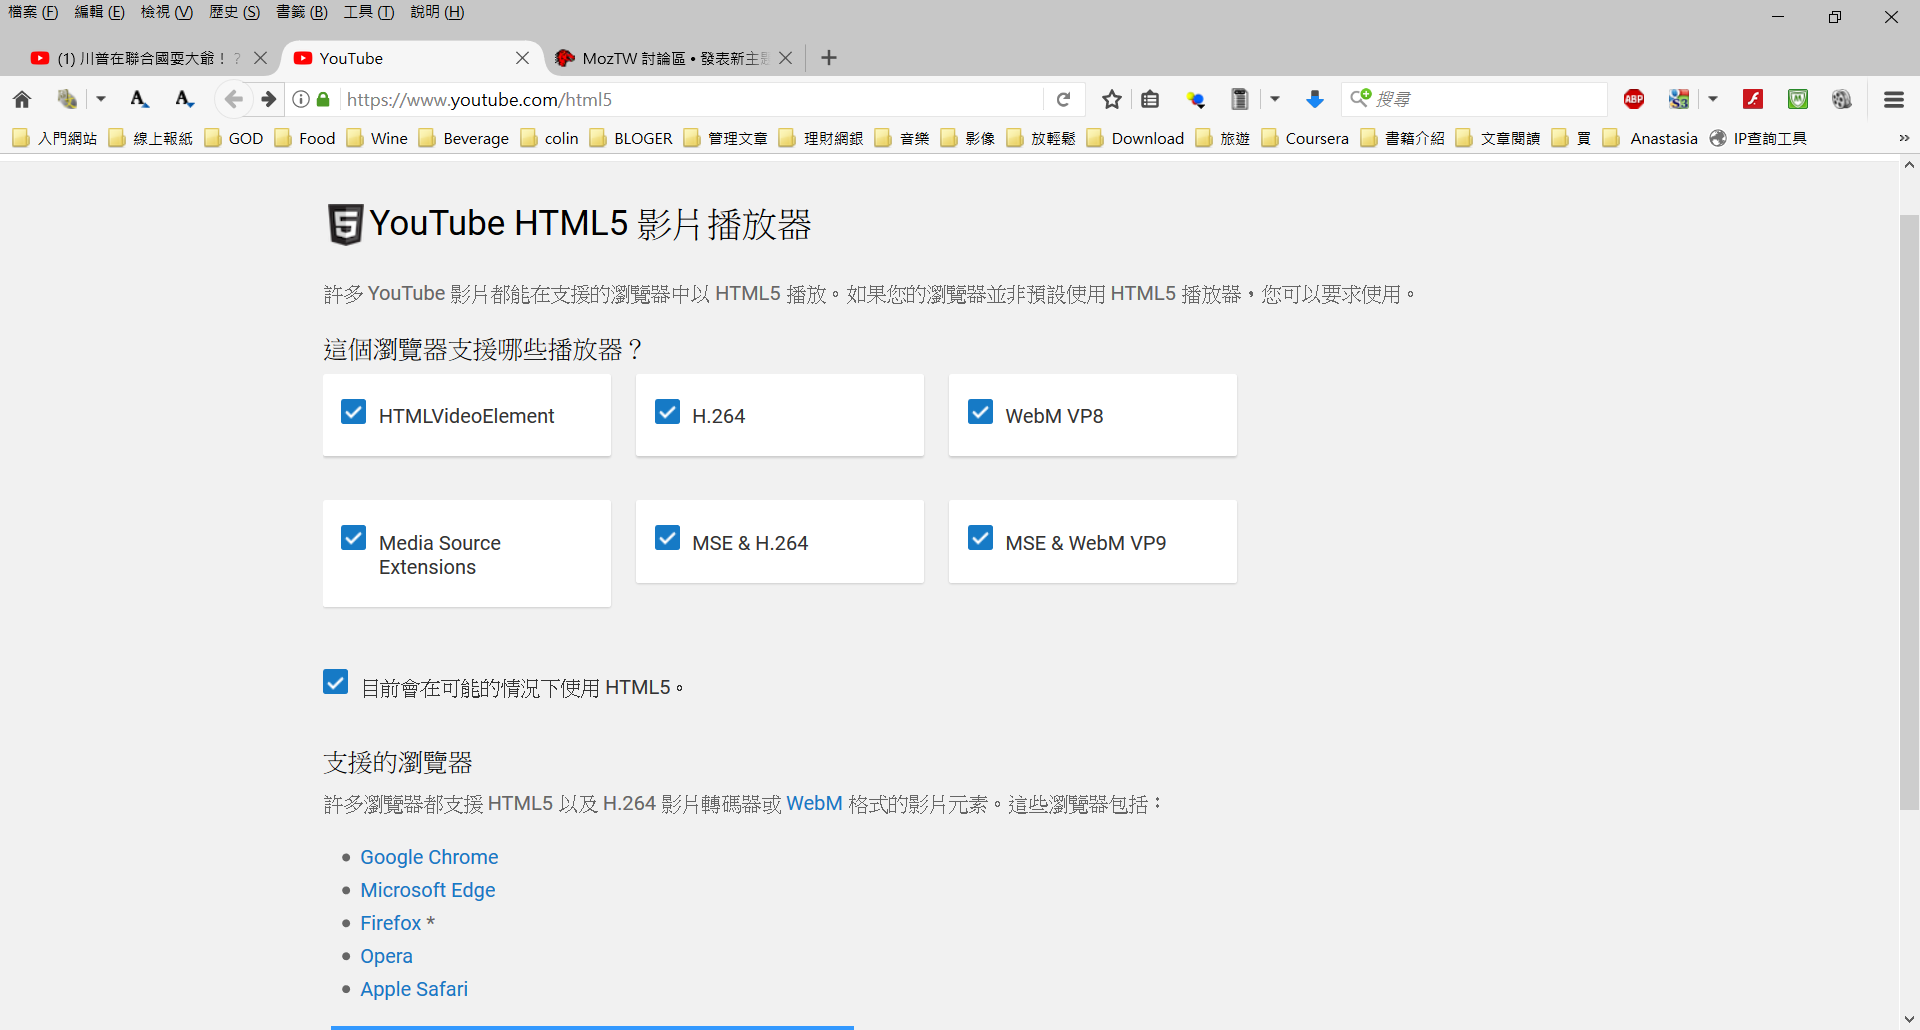Screen dimensions: 1920x1030
Task: Follow the Microsoft Edge link
Action: (x=427, y=890)
